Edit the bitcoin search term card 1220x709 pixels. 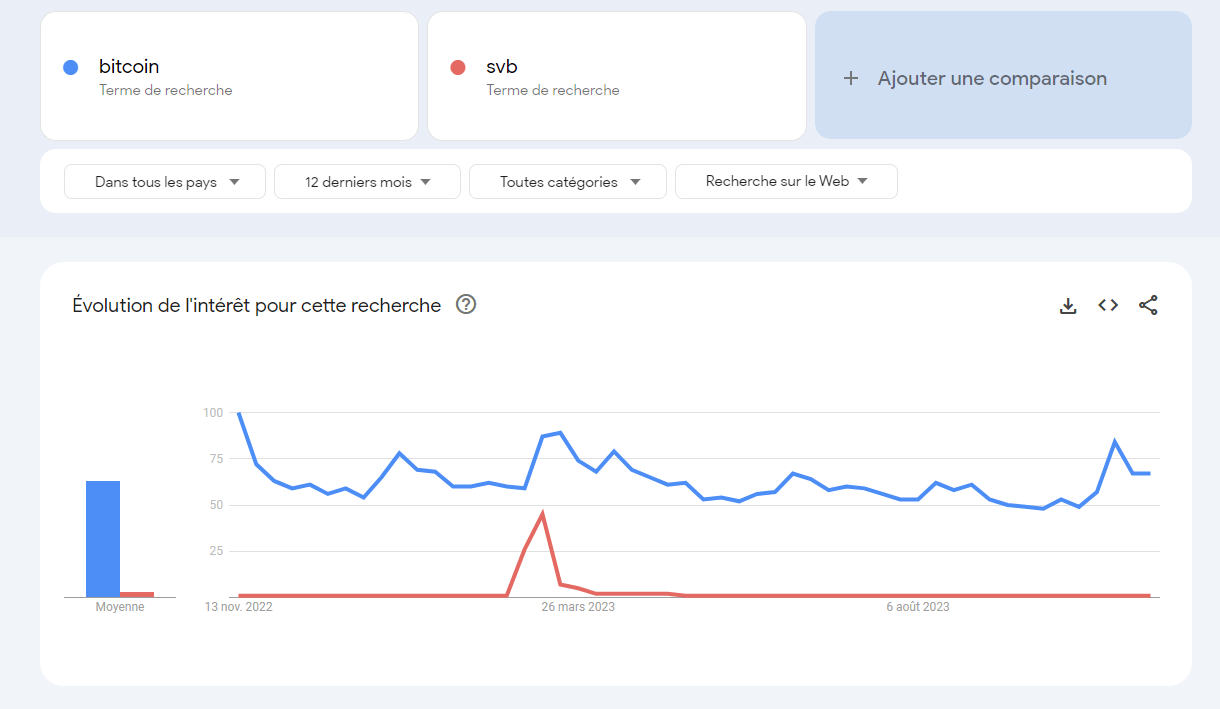pos(229,76)
